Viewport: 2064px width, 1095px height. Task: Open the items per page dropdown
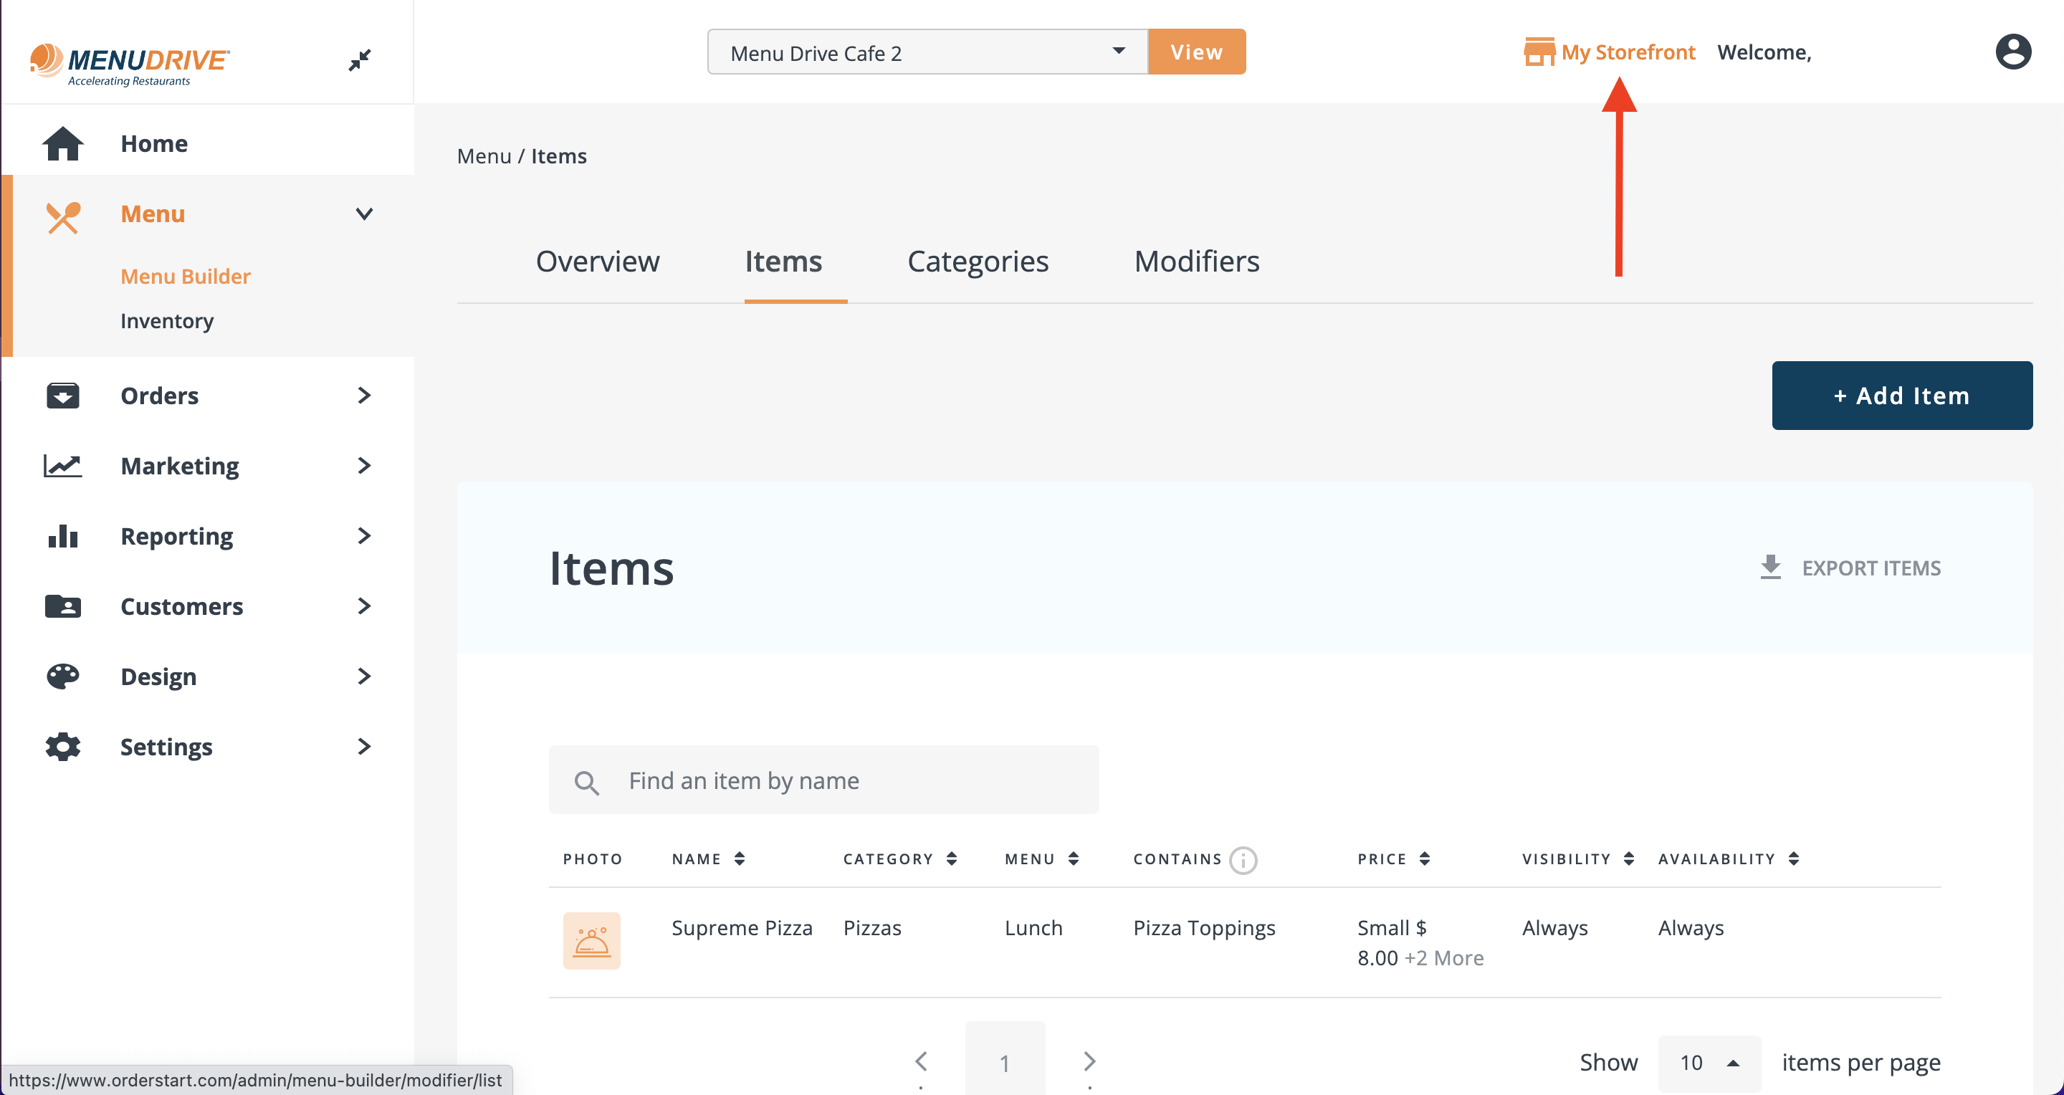(x=1709, y=1063)
